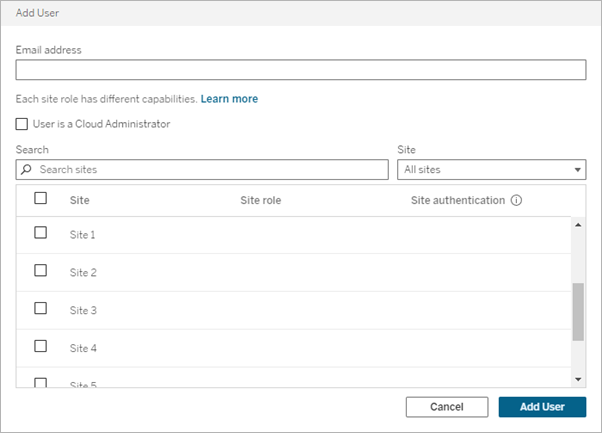Click the scrollbar up arrow
602x433 pixels.
click(578, 224)
